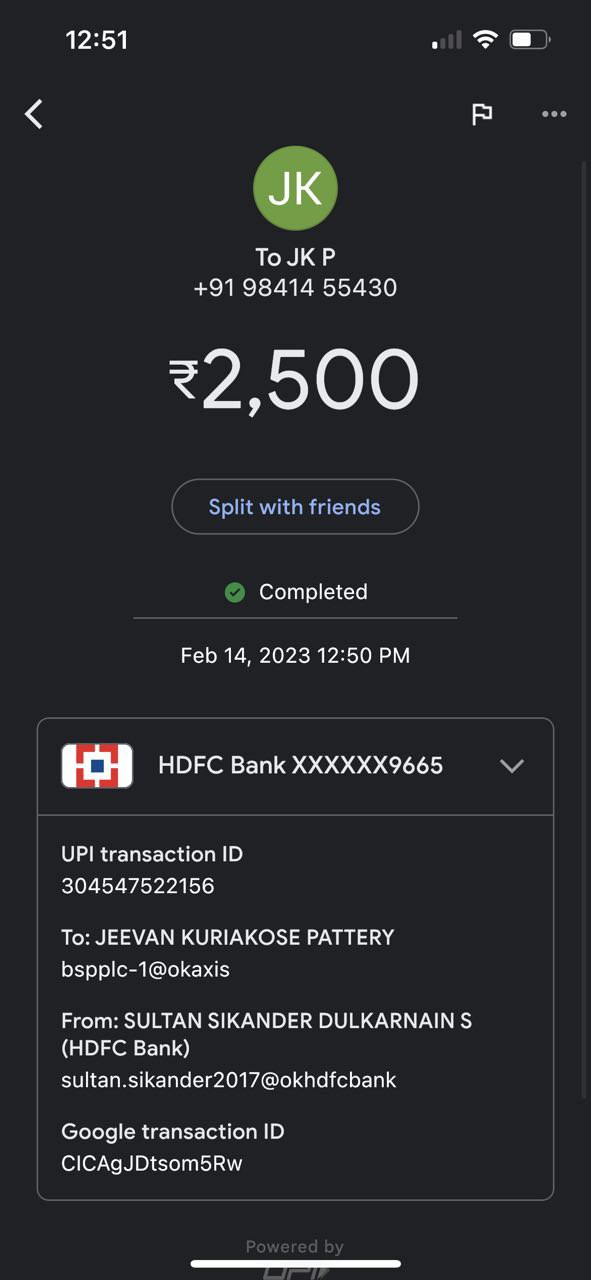Tap Split with friends button
This screenshot has height=1280, width=591.
point(295,507)
